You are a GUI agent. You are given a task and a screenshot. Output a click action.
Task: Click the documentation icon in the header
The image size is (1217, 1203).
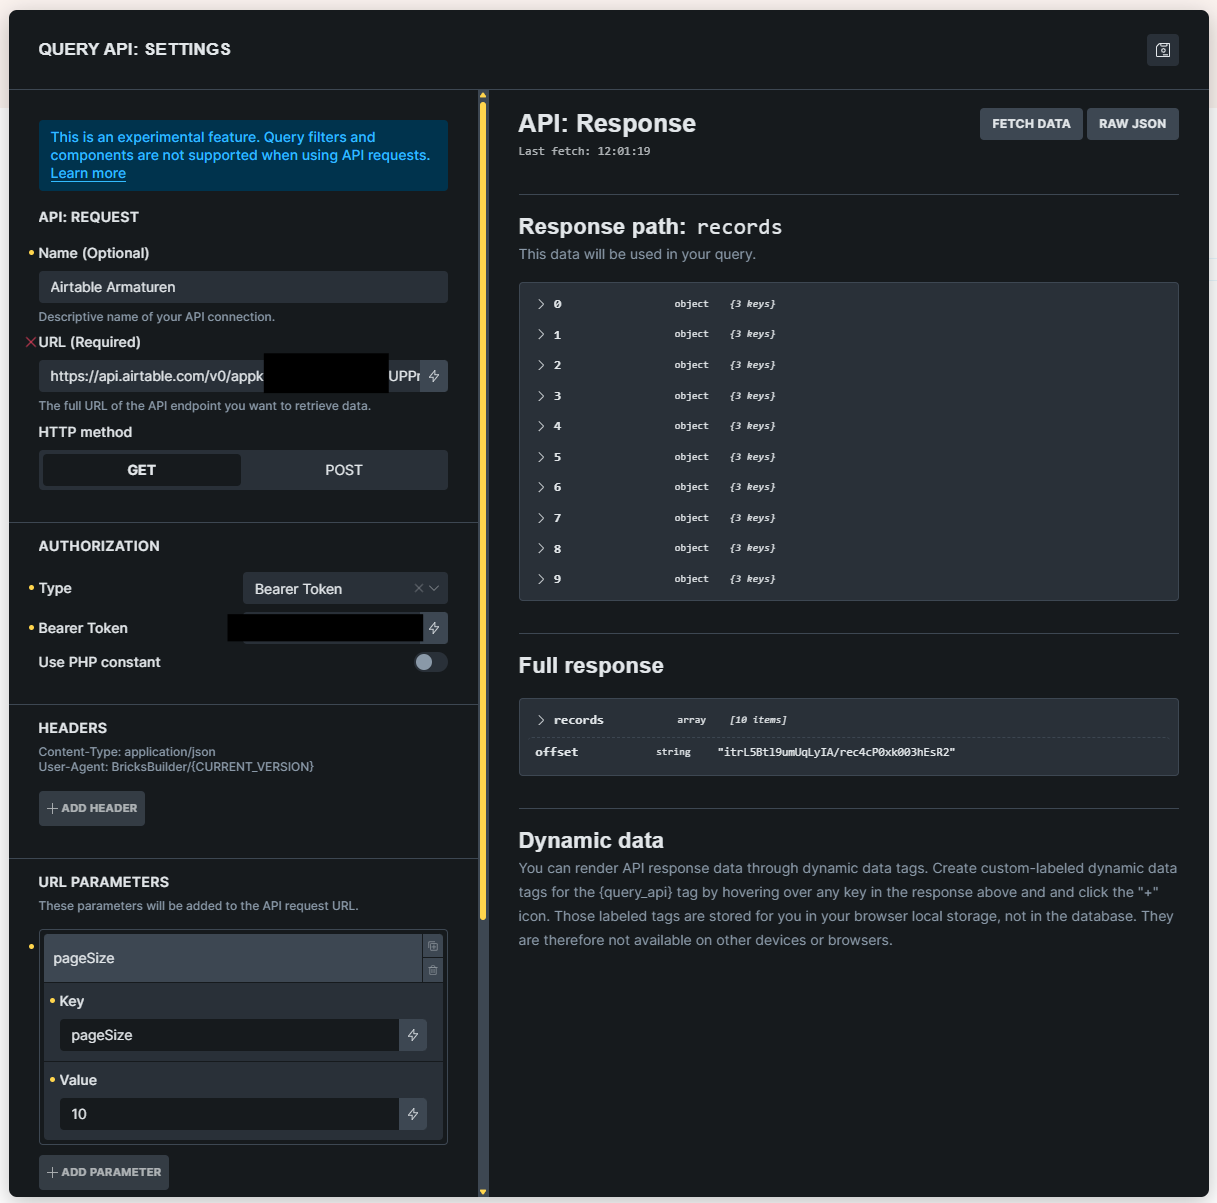[1162, 50]
